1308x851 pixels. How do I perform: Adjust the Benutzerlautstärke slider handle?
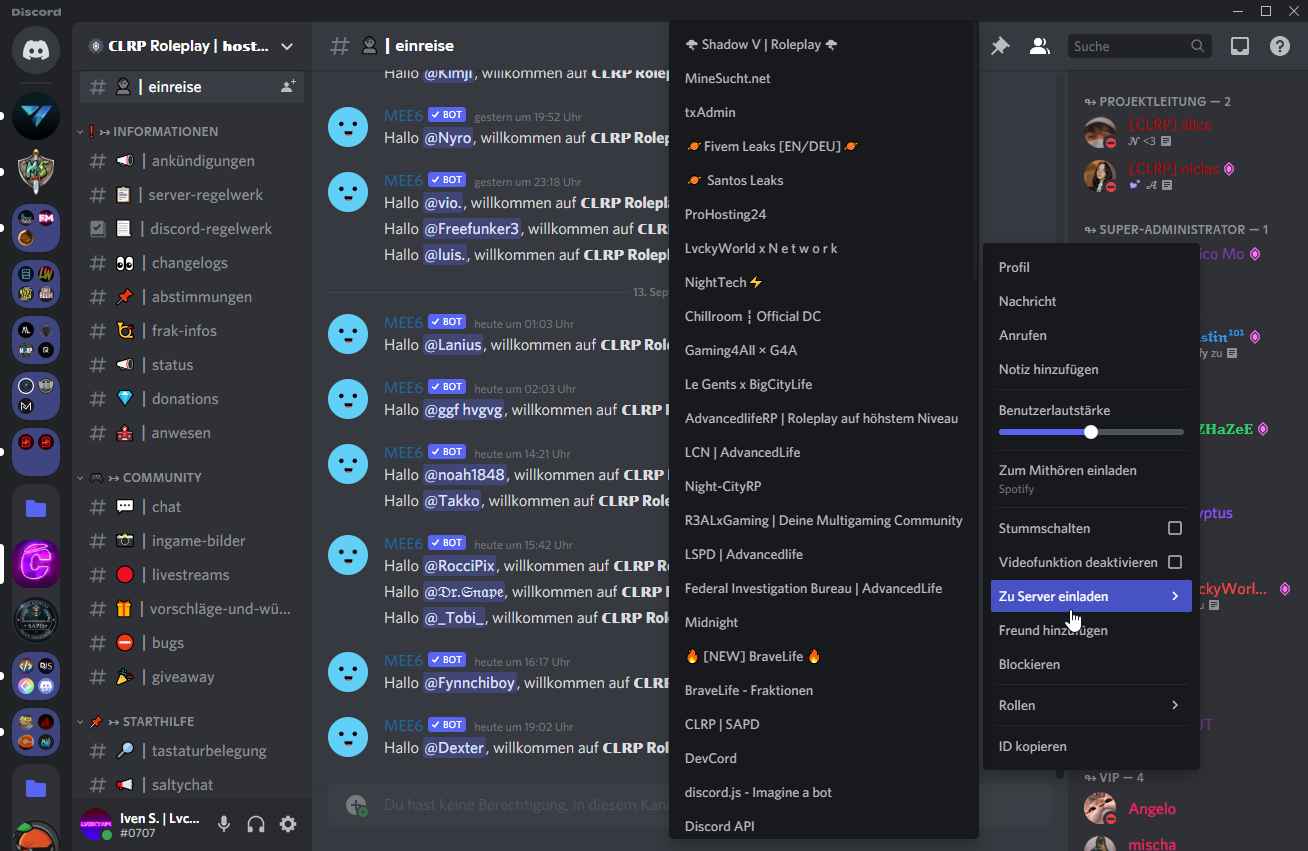point(1091,432)
